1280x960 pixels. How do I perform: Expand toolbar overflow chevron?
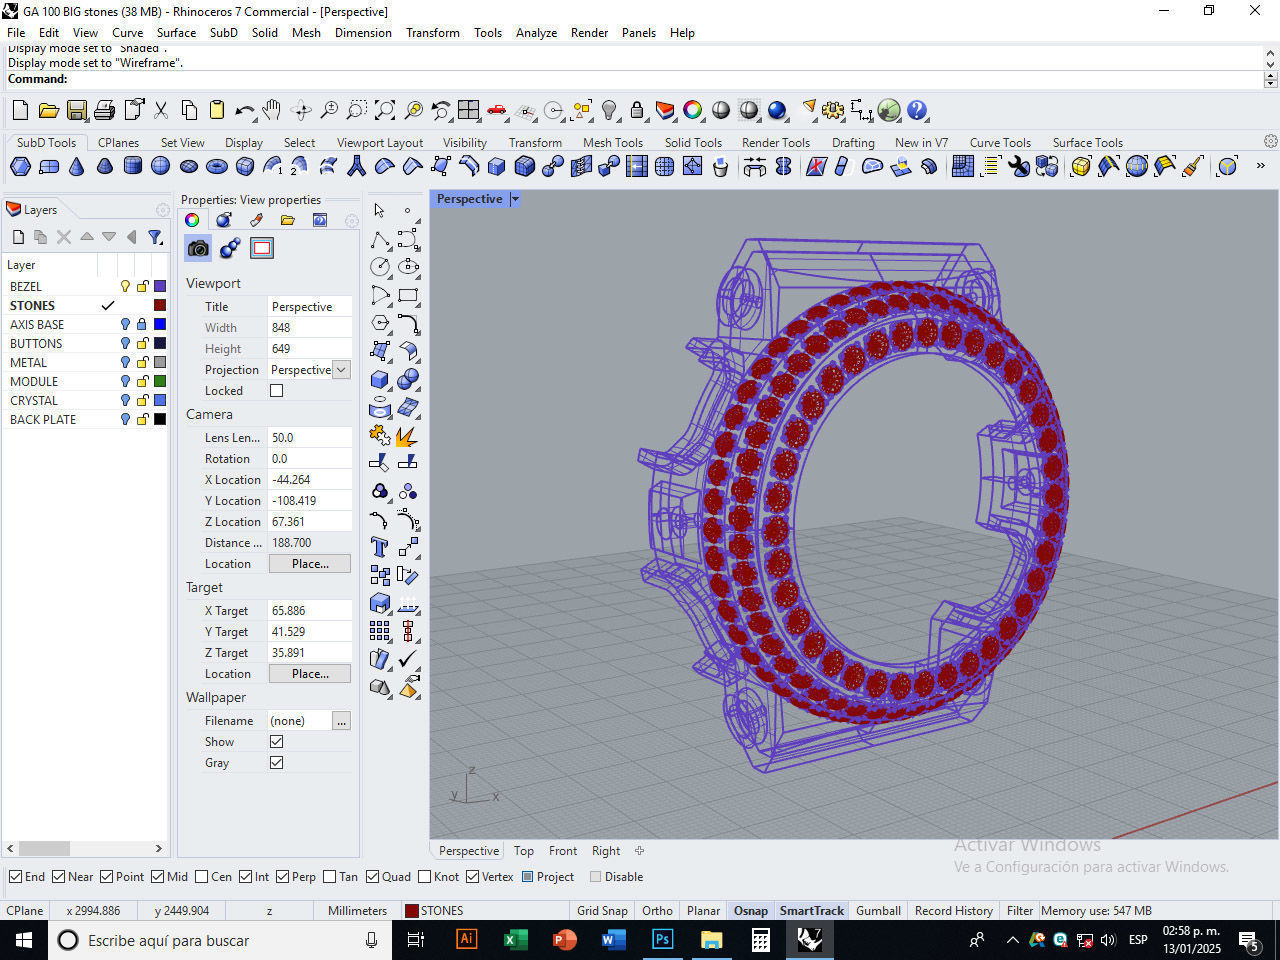point(1260,166)
